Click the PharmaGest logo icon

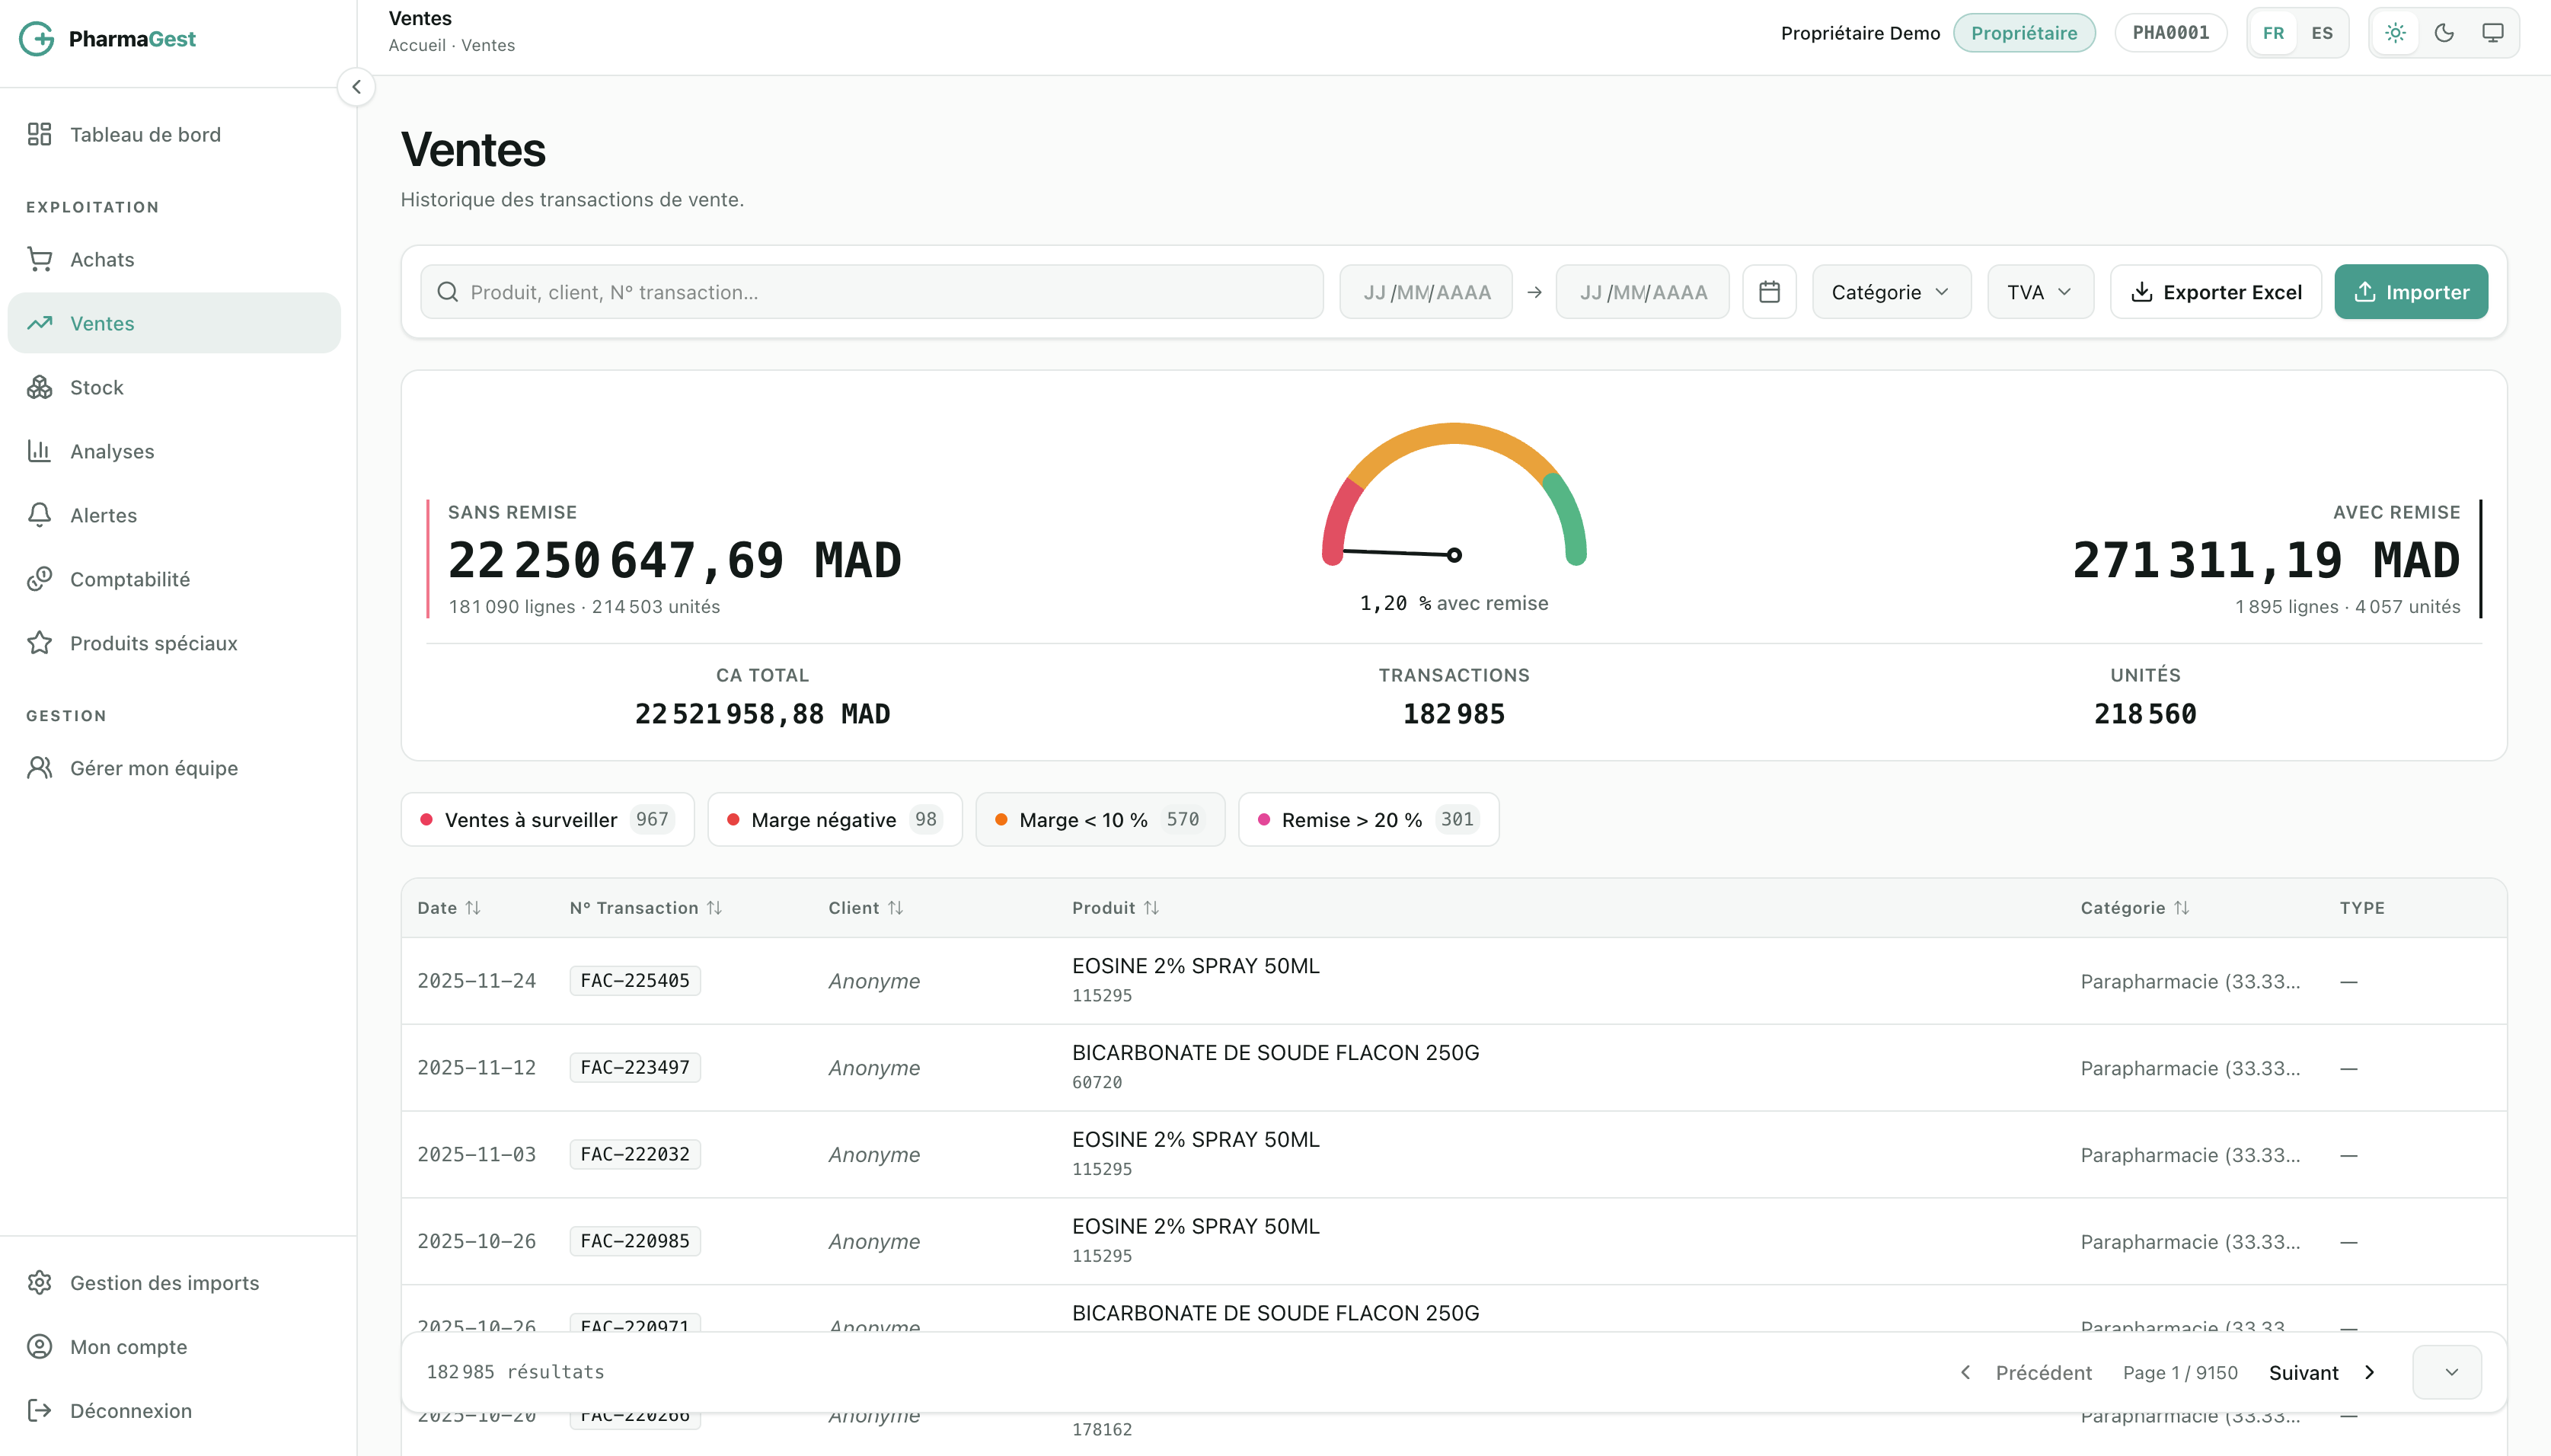37,39
